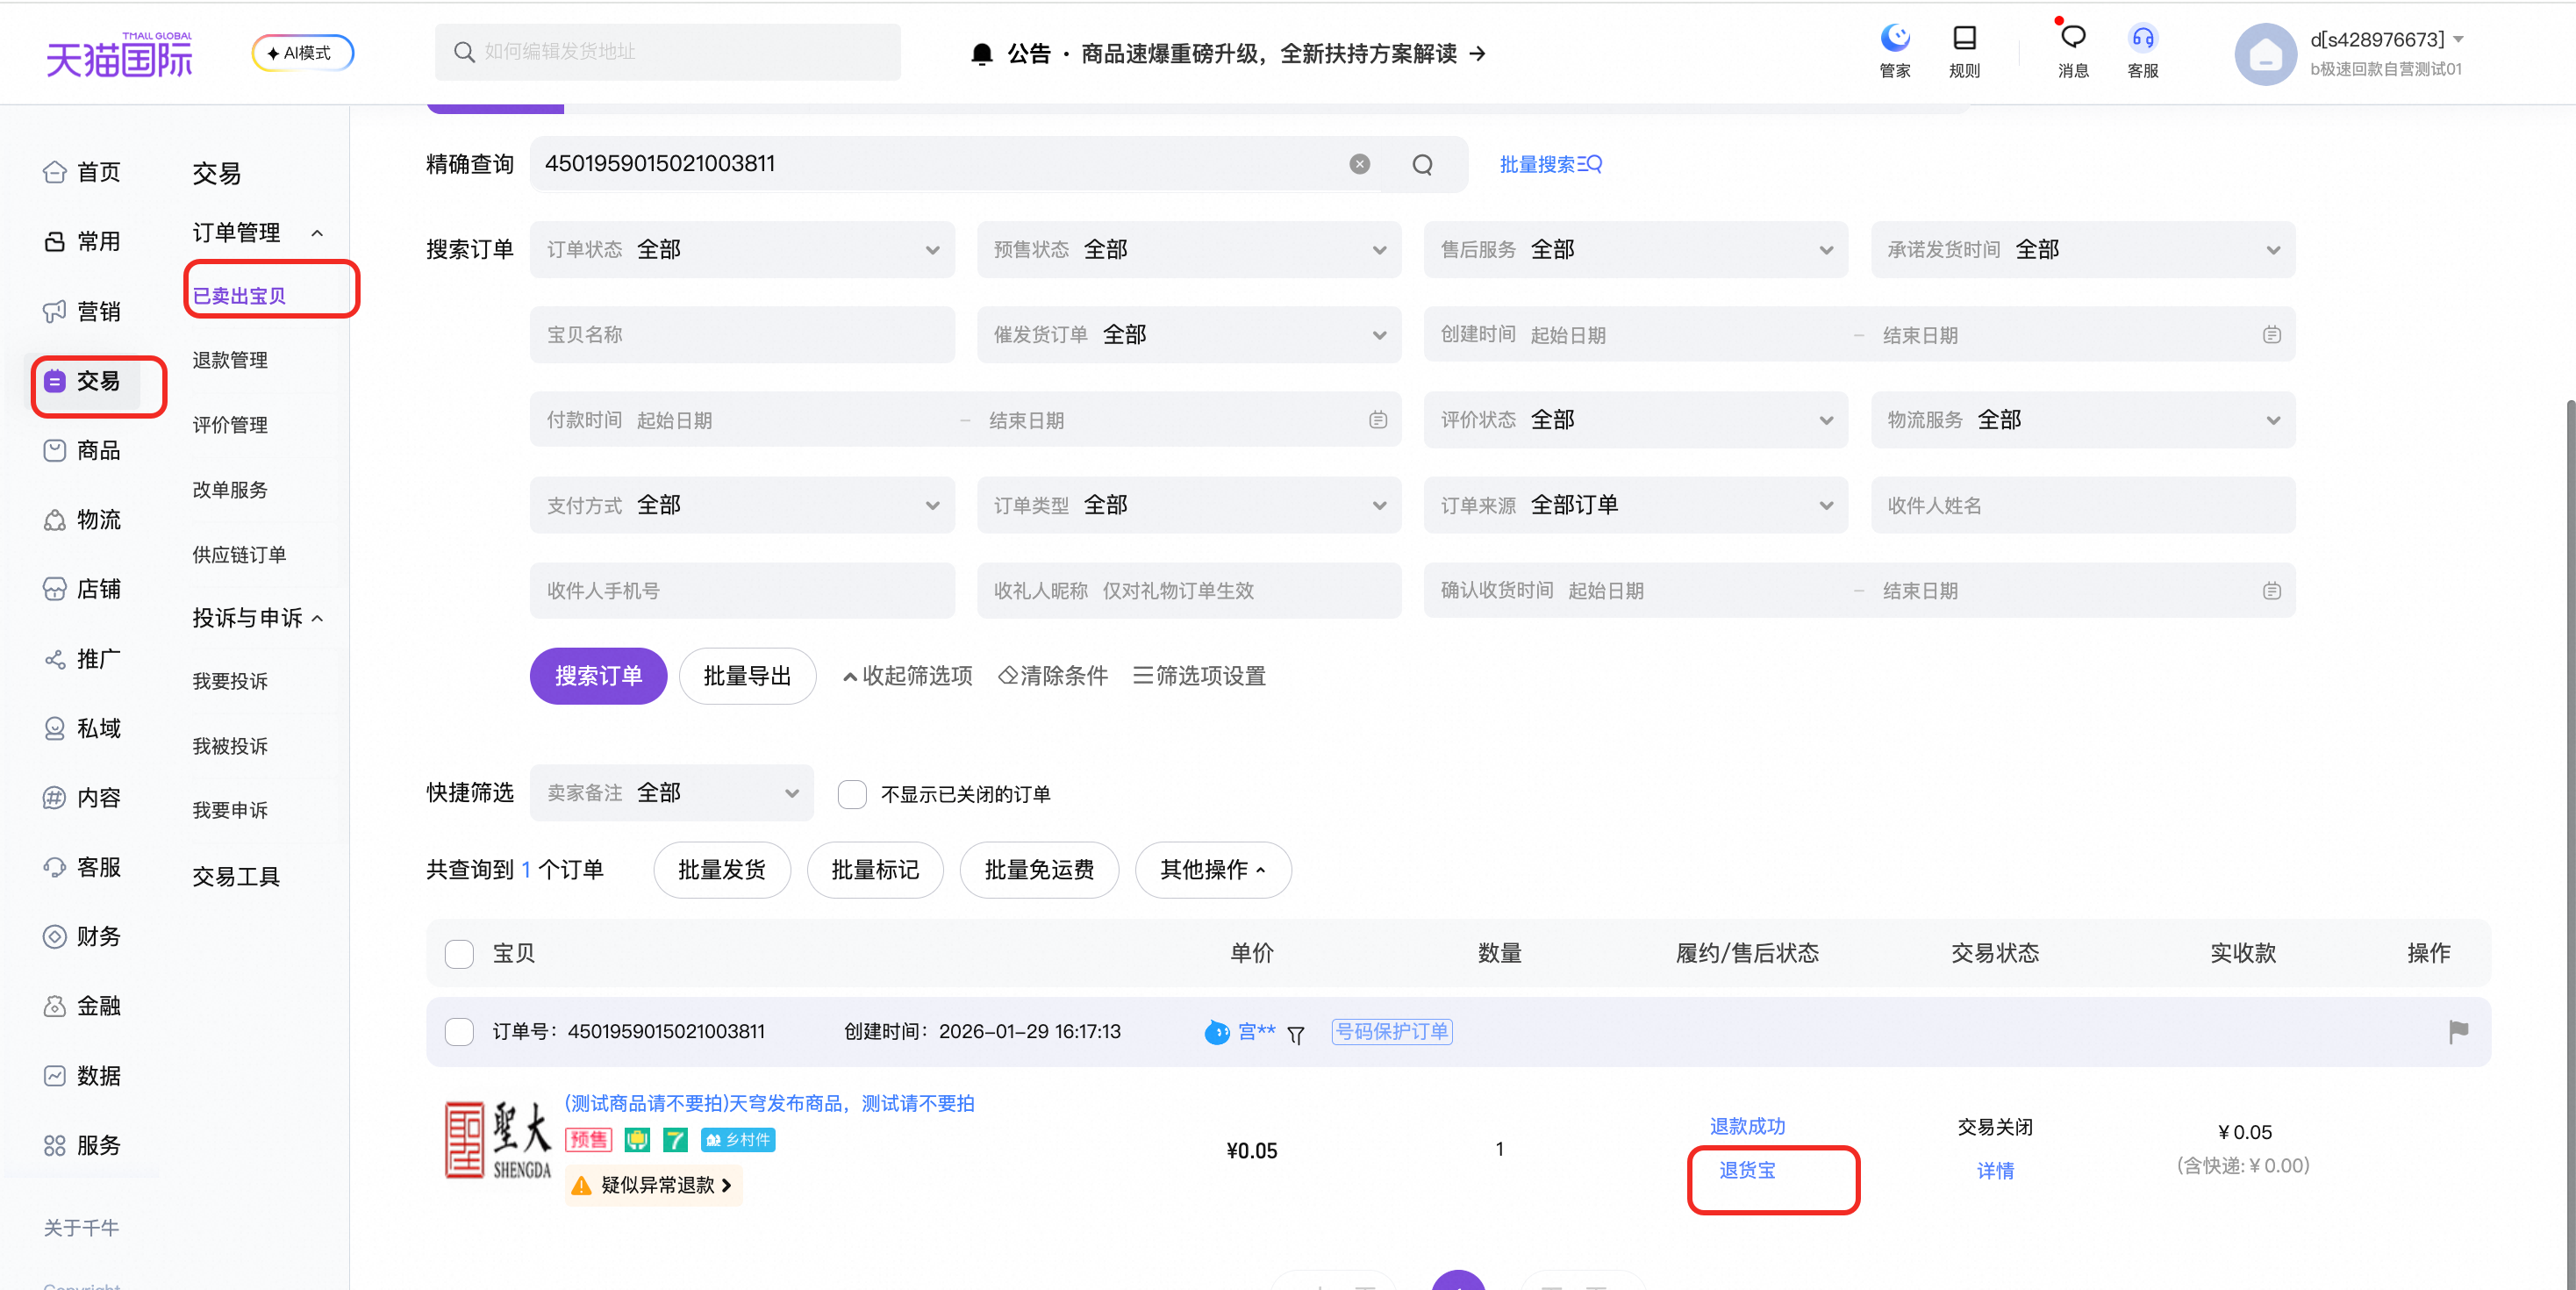
Task: Open the account name dropdown arrow
Action: (x=2459, y=40)
